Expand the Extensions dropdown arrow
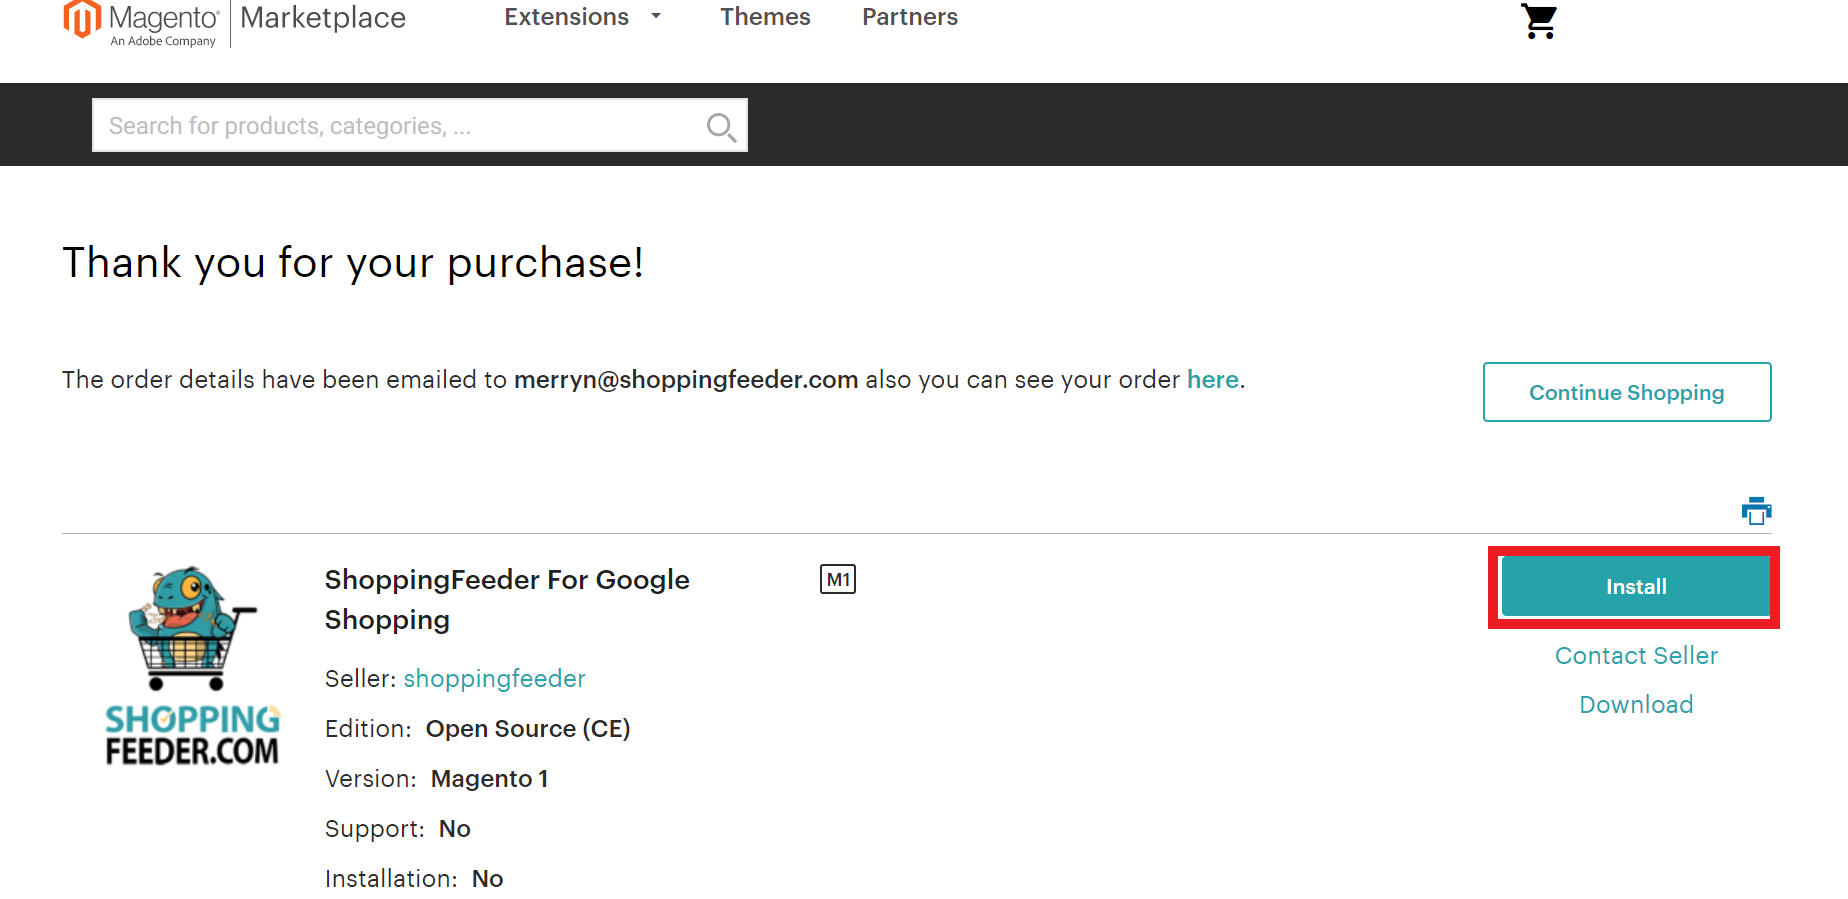 click(656, 16)
